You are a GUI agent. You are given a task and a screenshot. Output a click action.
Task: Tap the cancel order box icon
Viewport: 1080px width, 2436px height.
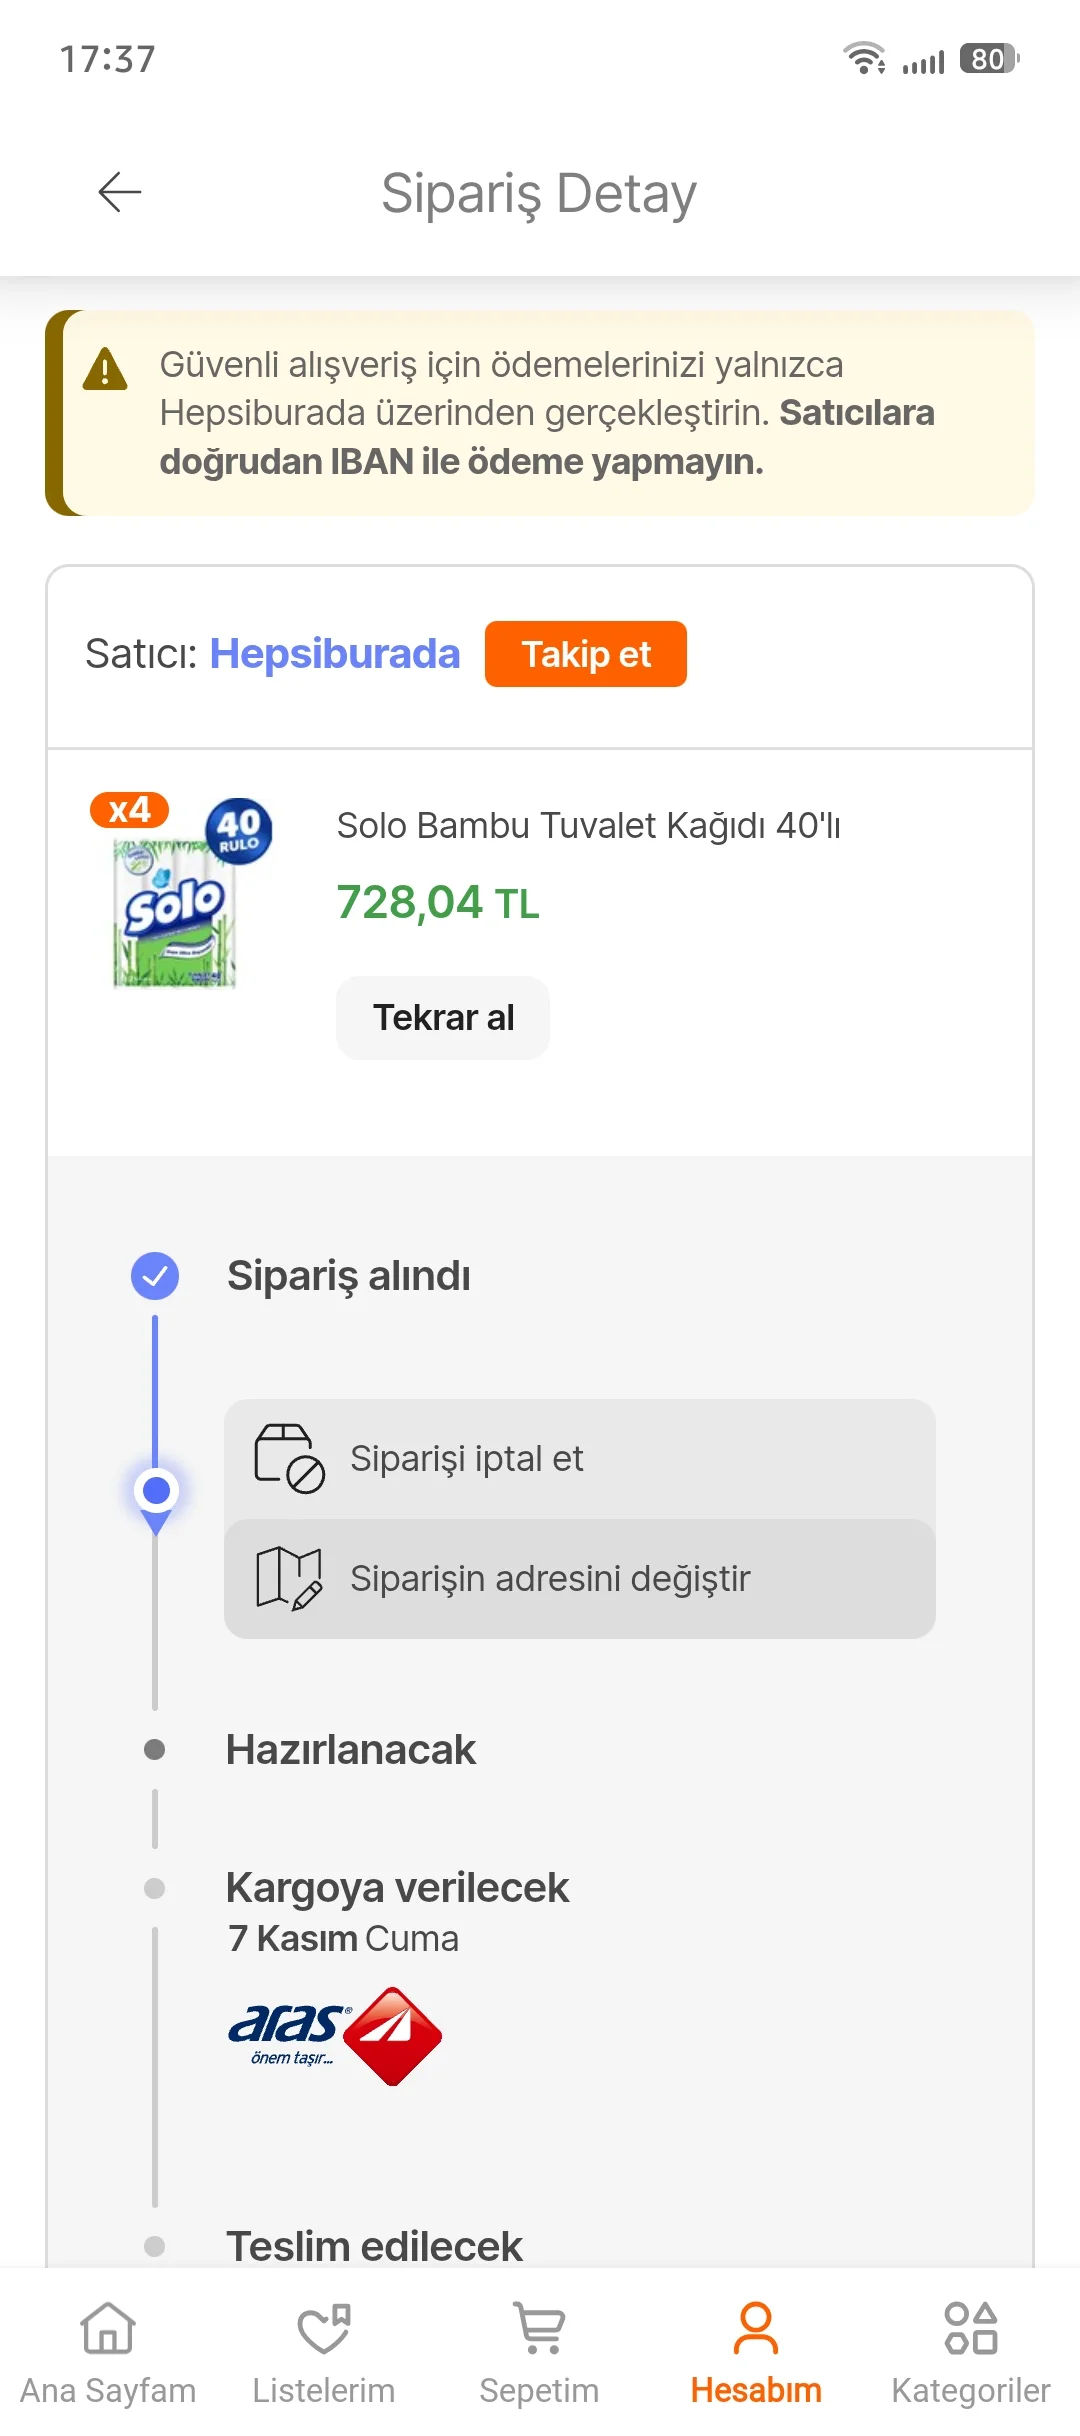pos(289,1459)
